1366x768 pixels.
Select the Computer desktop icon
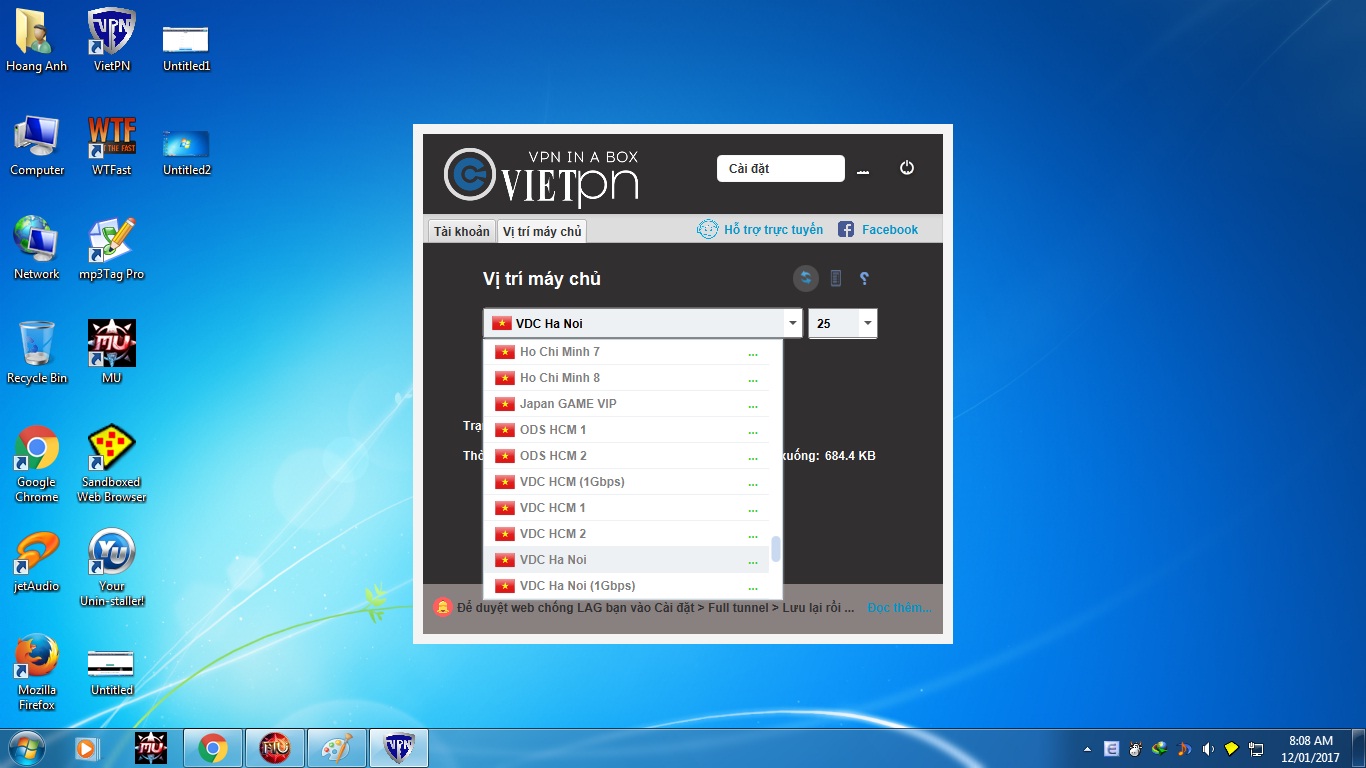[37, 146]
